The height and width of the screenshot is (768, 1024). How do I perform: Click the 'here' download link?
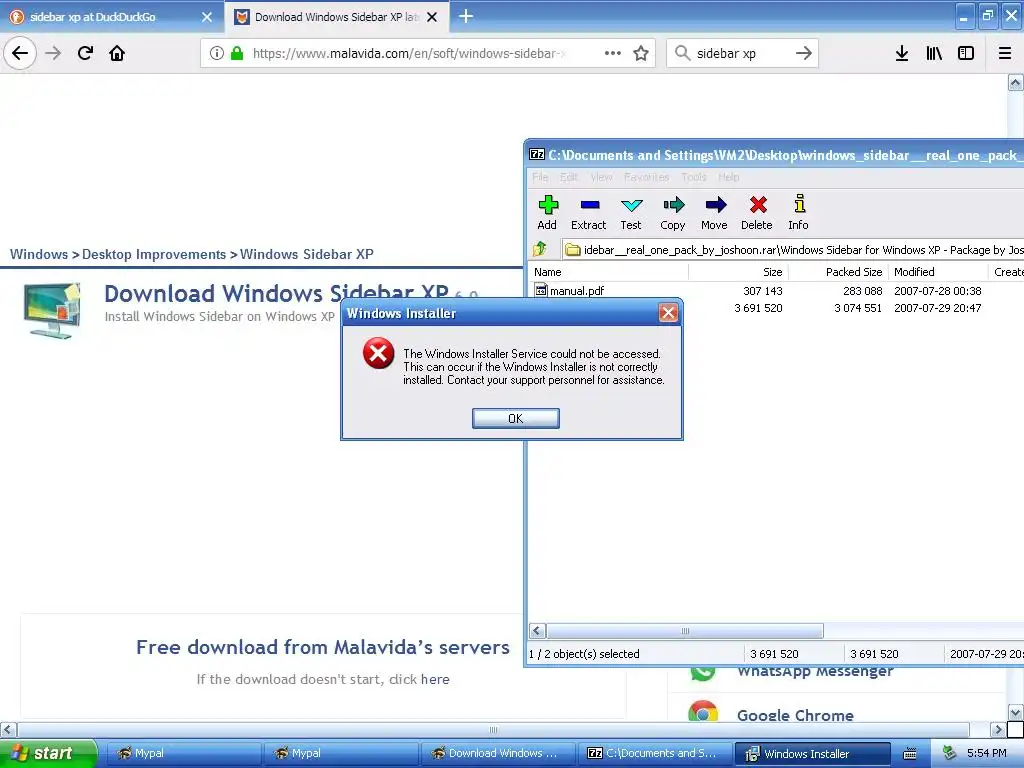[435, 679]
